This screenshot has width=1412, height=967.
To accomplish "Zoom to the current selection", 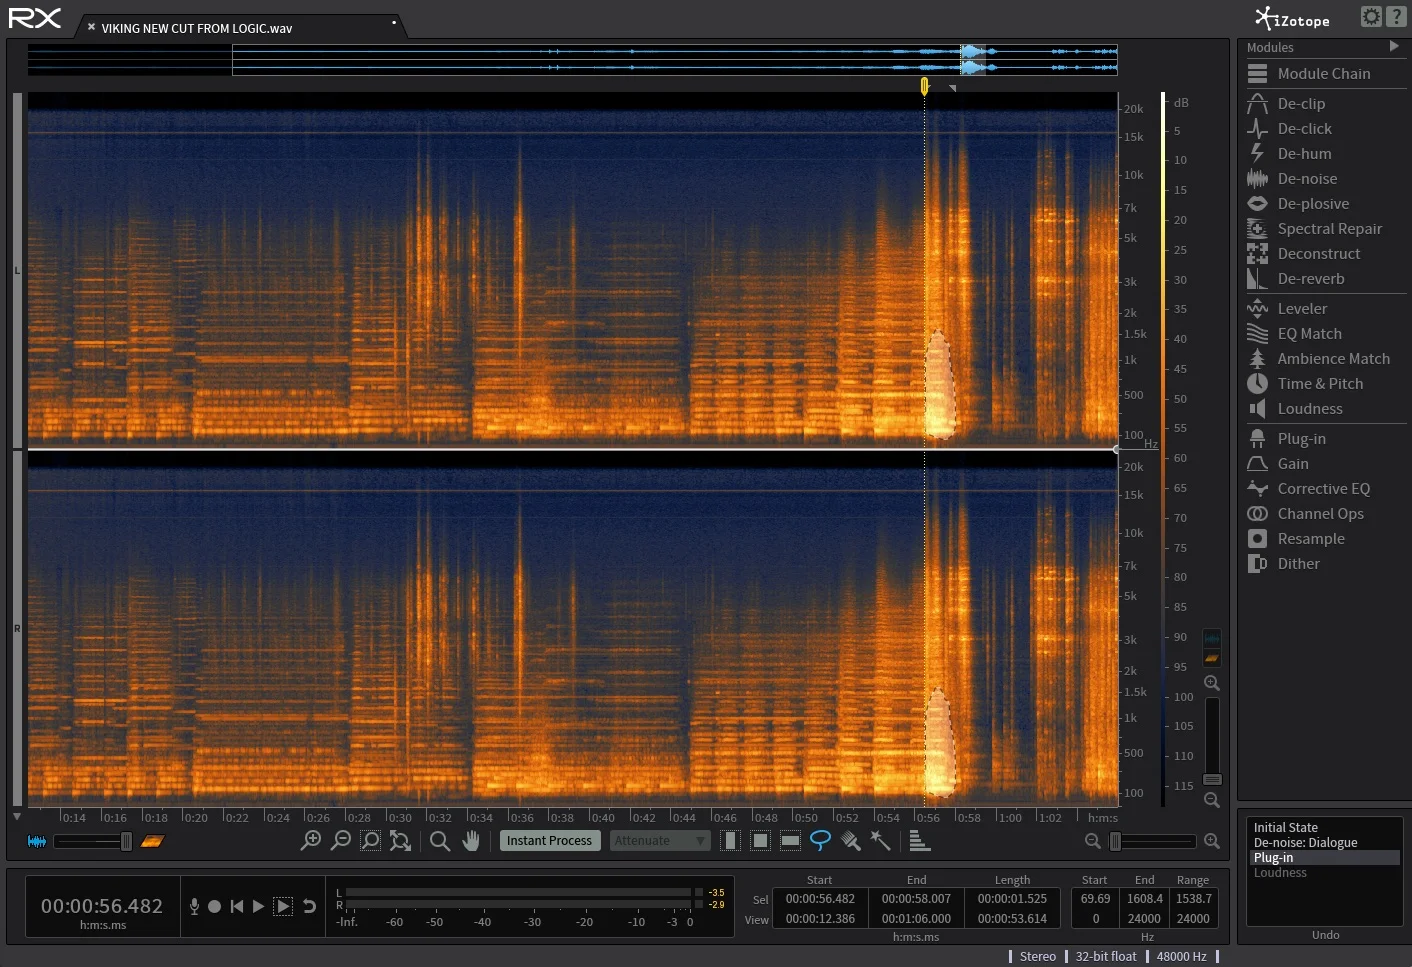I will pyautogui.click(x=371, y=841).
